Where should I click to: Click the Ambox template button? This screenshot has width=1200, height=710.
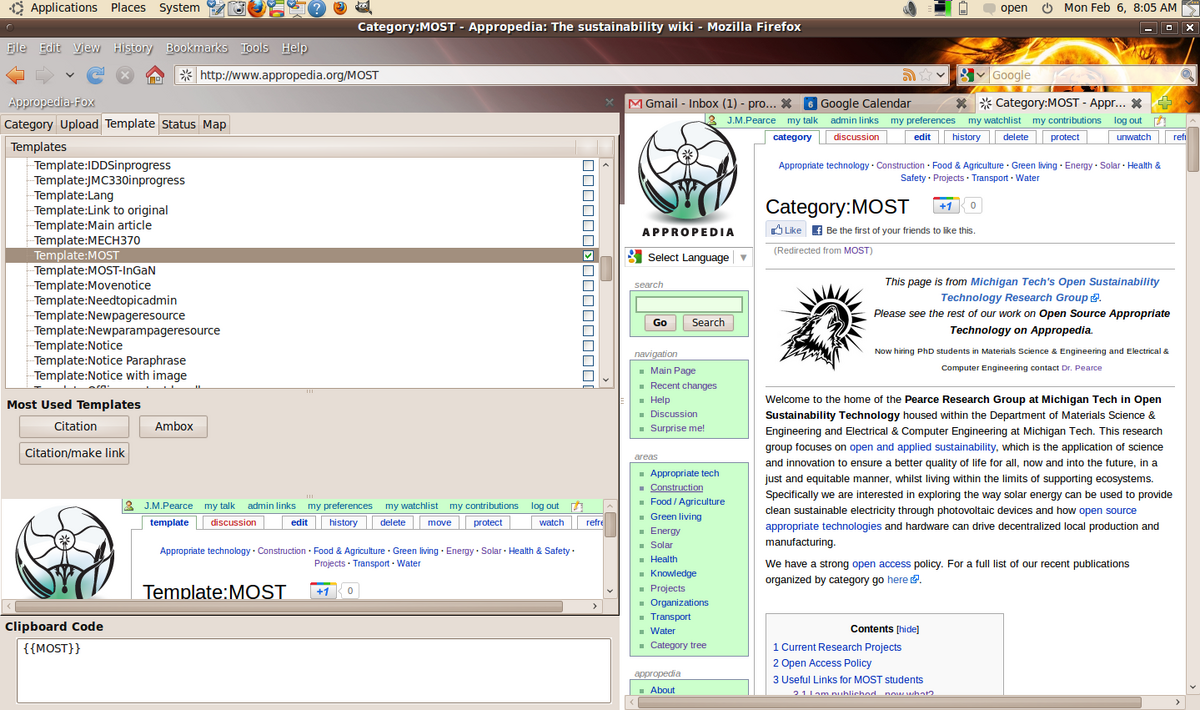tap(173, 426)
